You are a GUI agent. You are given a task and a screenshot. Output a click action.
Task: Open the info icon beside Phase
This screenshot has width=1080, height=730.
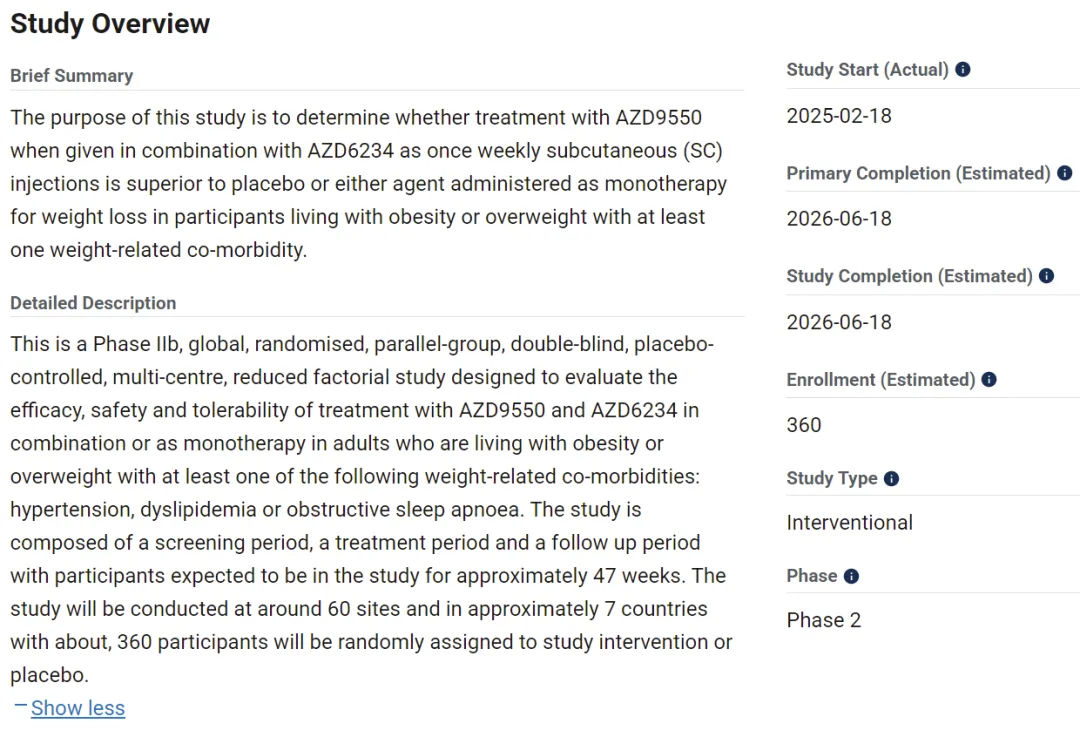(x=851, y=576)
